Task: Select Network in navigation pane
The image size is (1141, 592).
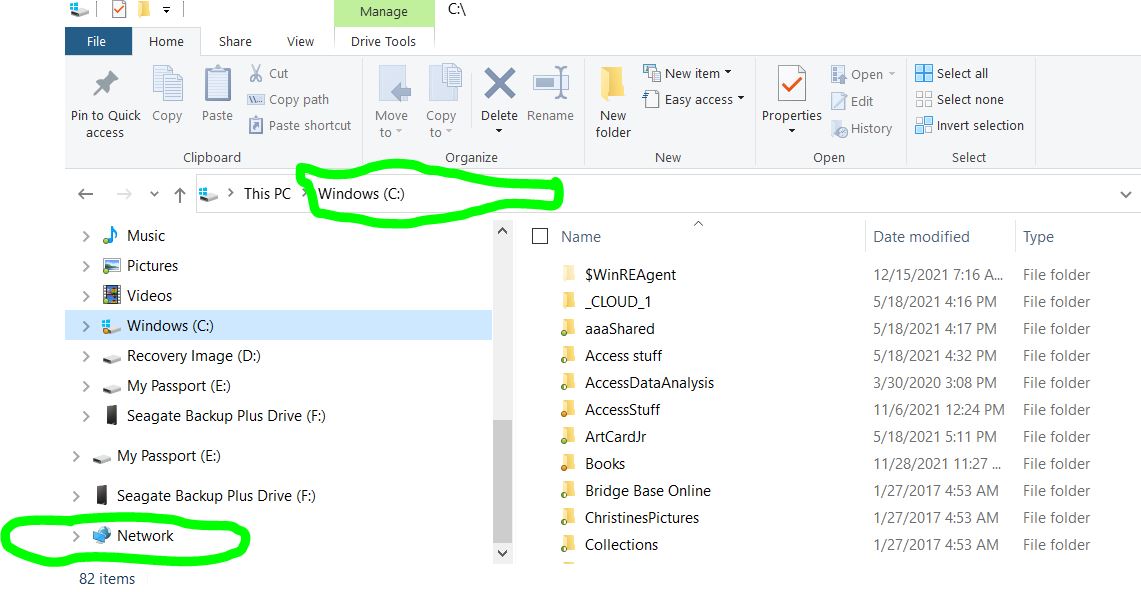Action: 145,536
